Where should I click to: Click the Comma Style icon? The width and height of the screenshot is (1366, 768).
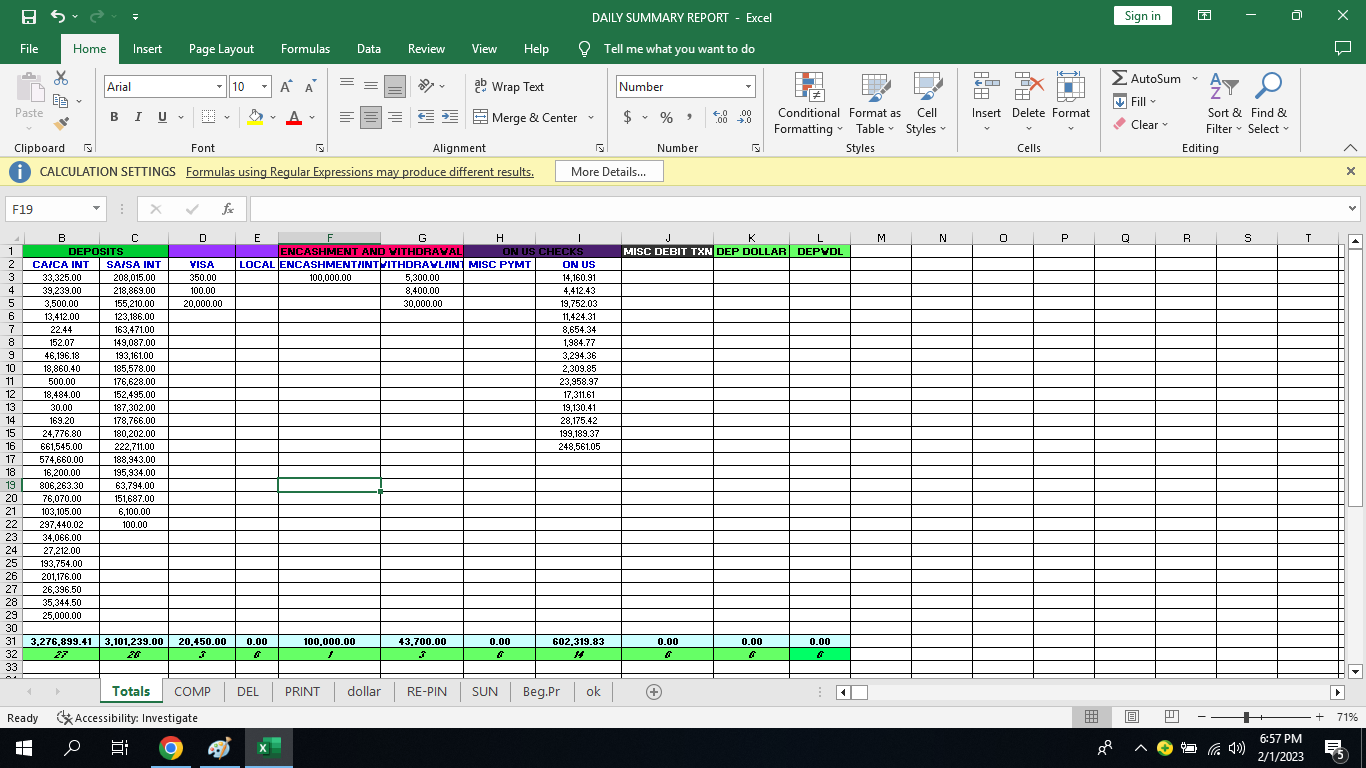(689, 117)
